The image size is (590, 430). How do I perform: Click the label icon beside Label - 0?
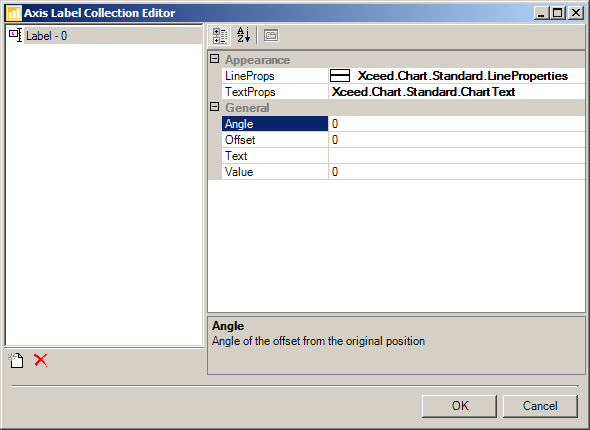coord(15,35)
